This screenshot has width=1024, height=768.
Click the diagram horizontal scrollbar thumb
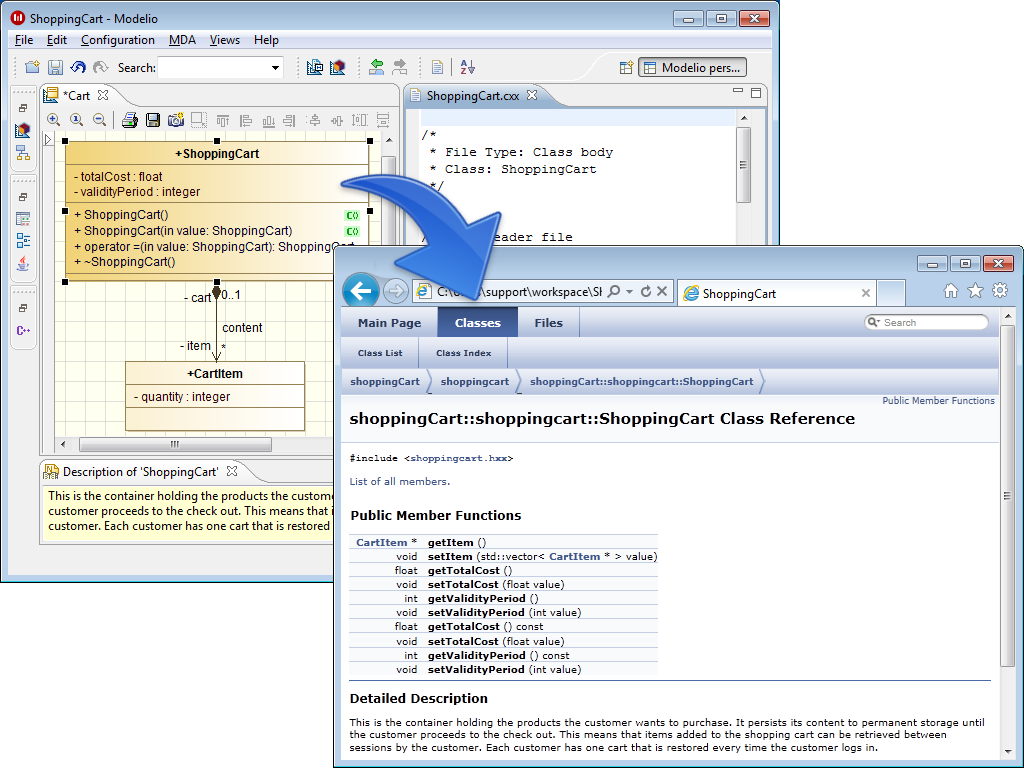click(x=175, y=444)
